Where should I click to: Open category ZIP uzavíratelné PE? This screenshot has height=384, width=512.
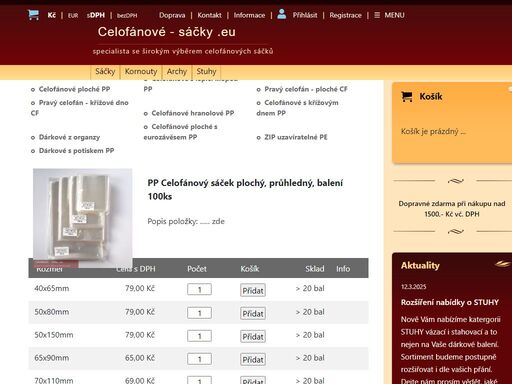click(x=296, y=137)
